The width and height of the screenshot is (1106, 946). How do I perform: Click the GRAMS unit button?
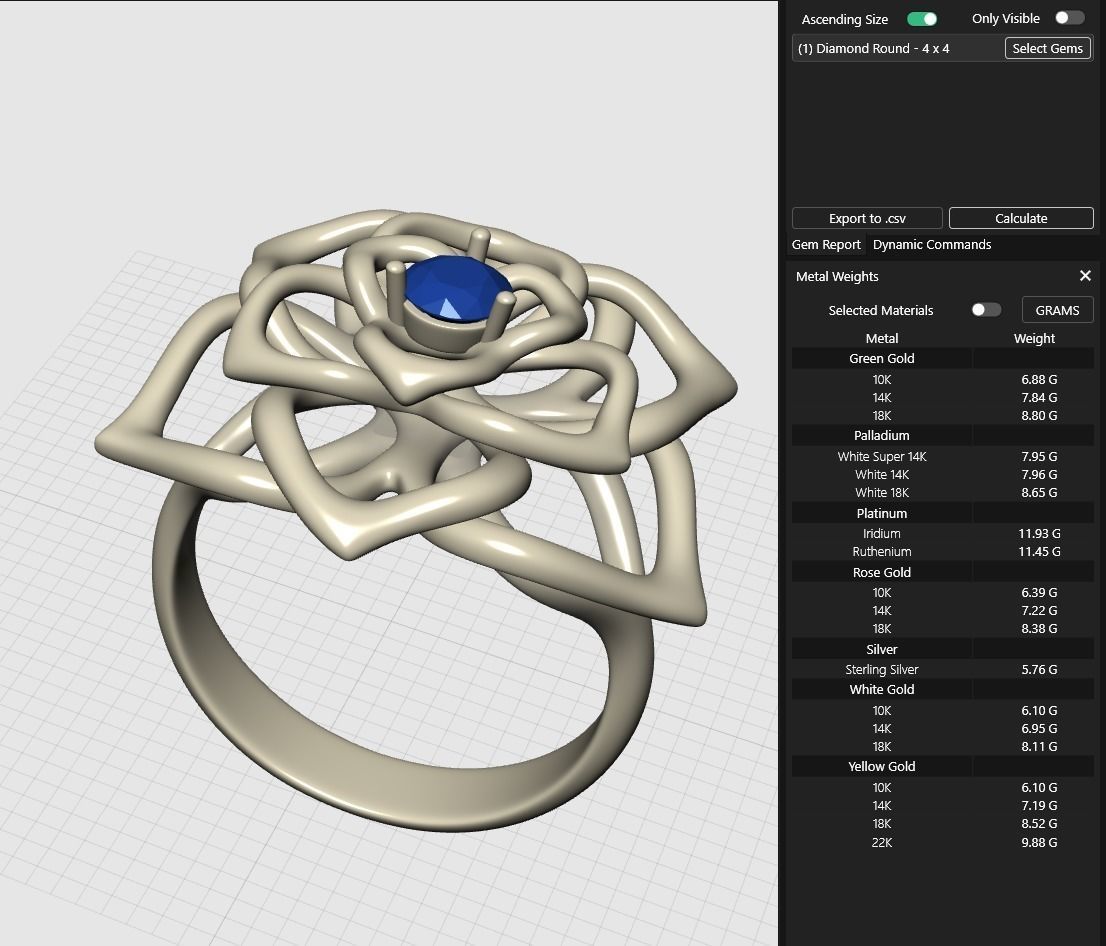(1057, 310)
